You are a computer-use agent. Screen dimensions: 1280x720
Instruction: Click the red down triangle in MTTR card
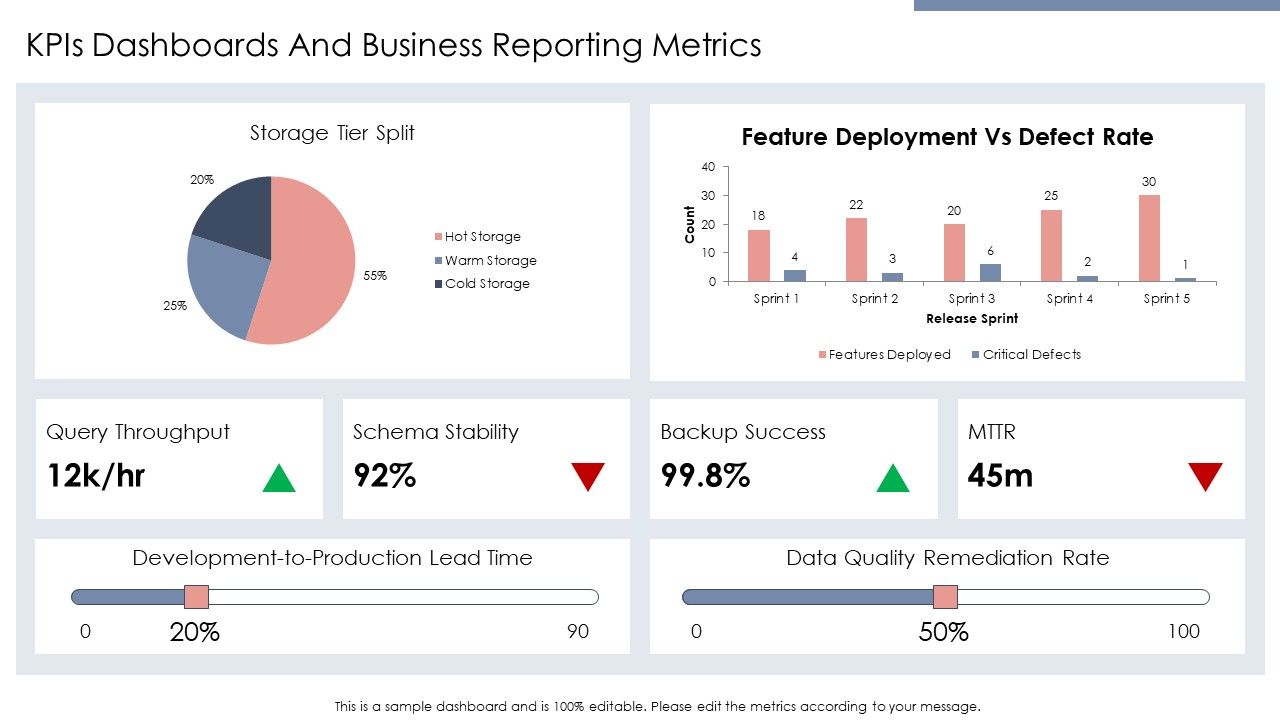pos(1206,477)
